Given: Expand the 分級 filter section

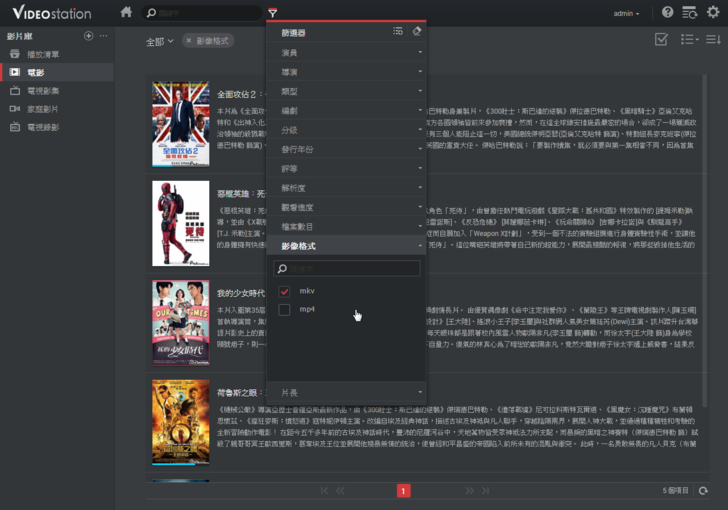Looking at the screenshot, I should point(346,130).
